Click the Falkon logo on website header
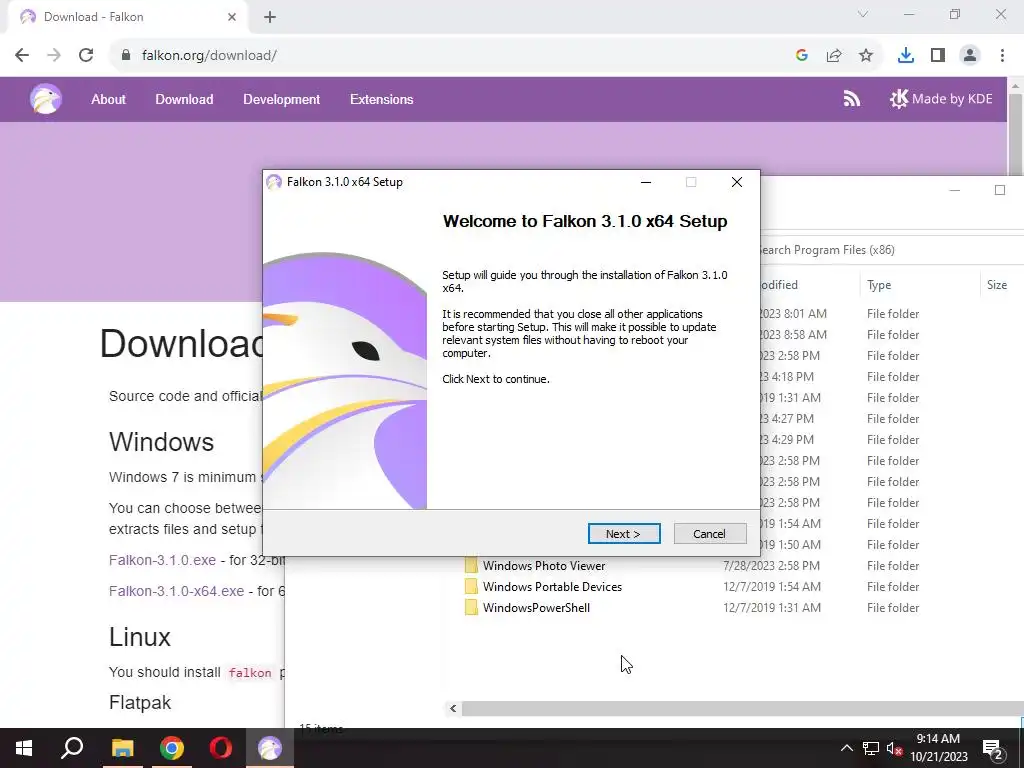 click(x=46, y=99)
